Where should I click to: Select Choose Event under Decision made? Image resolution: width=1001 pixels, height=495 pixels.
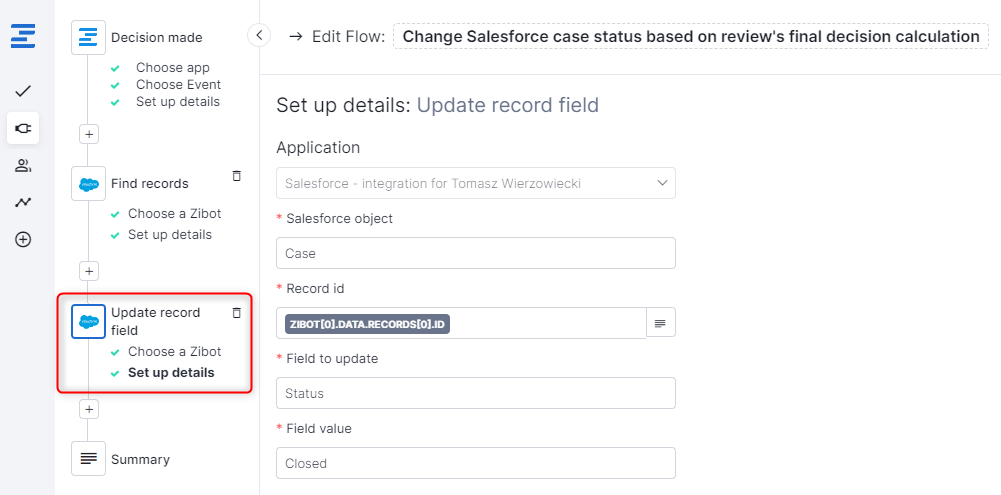tap(179, 85)
